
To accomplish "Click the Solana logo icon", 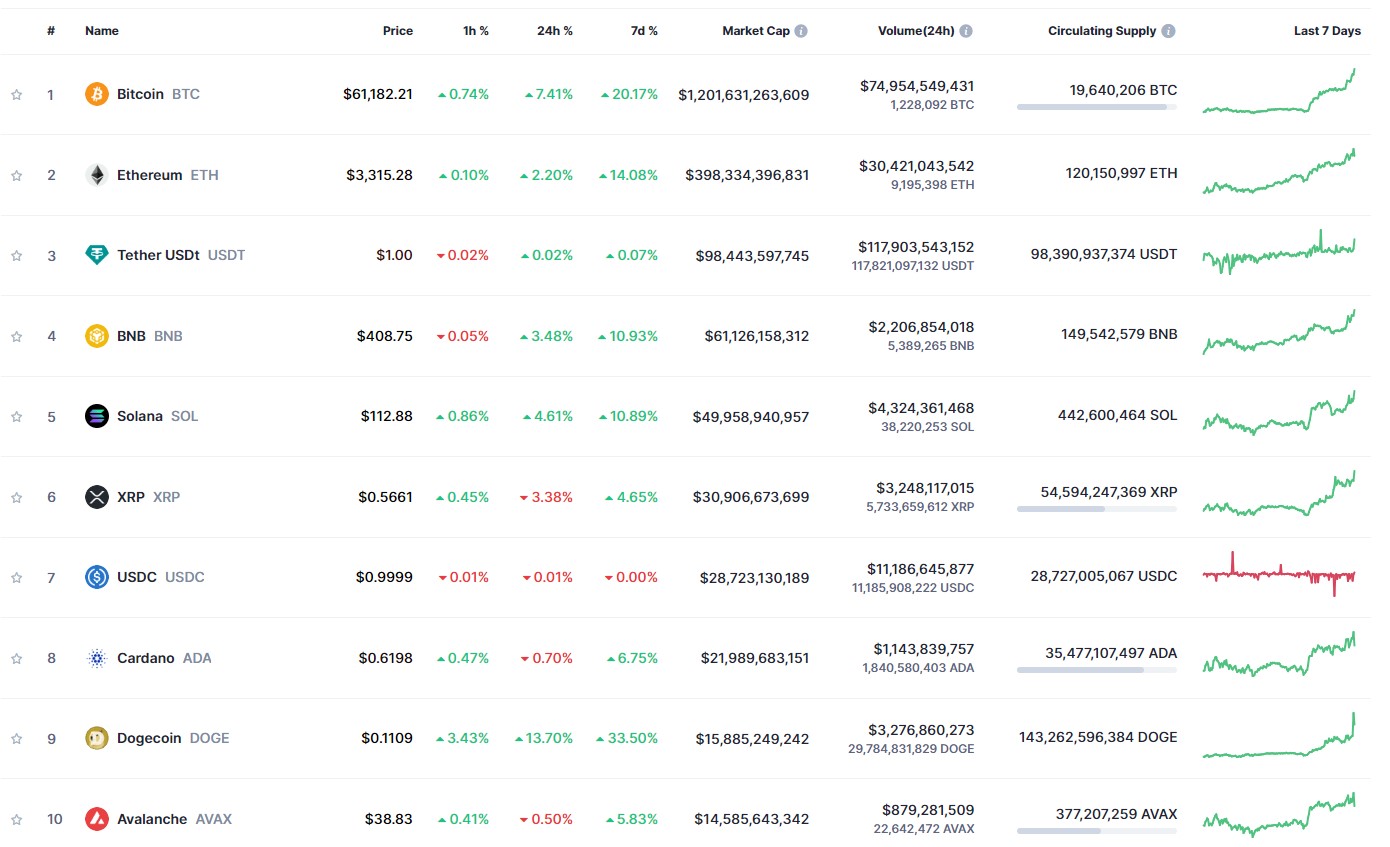I will pos(97,416).
